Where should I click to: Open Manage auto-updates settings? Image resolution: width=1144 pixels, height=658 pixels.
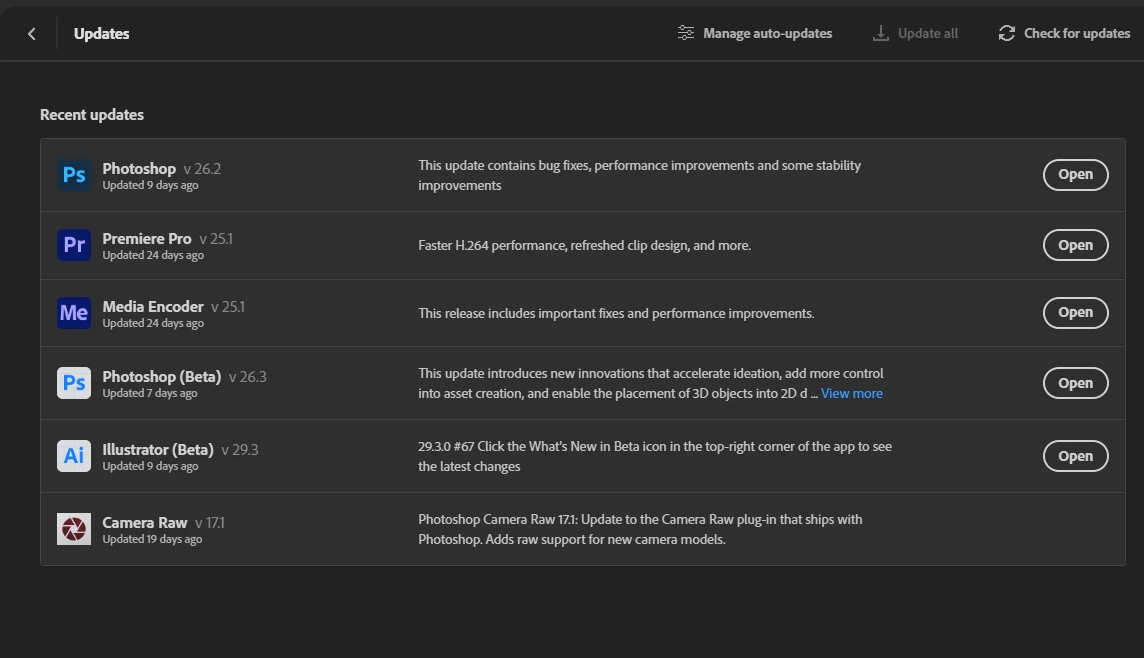pos(767,33)
